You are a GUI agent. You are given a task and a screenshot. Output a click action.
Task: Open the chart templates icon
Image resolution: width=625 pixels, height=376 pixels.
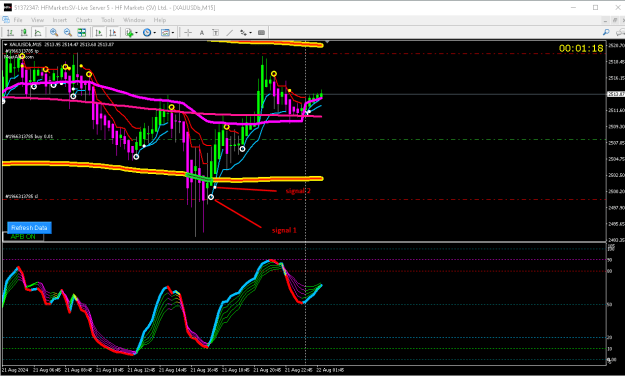pos(165,33)
